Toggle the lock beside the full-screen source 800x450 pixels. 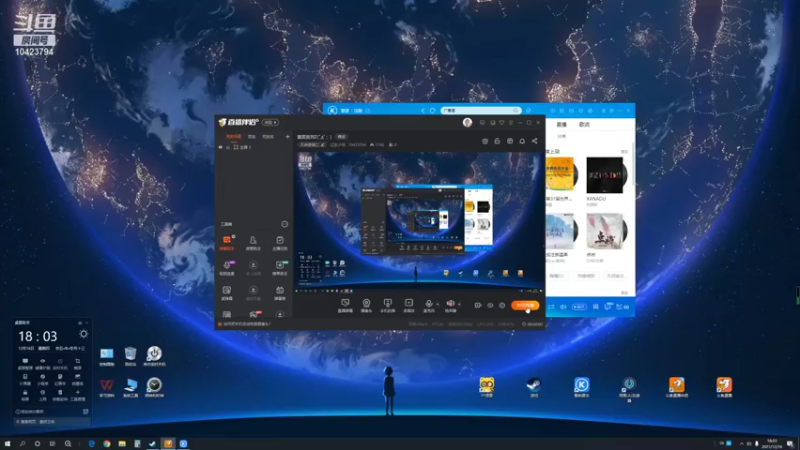click(228, 147)
